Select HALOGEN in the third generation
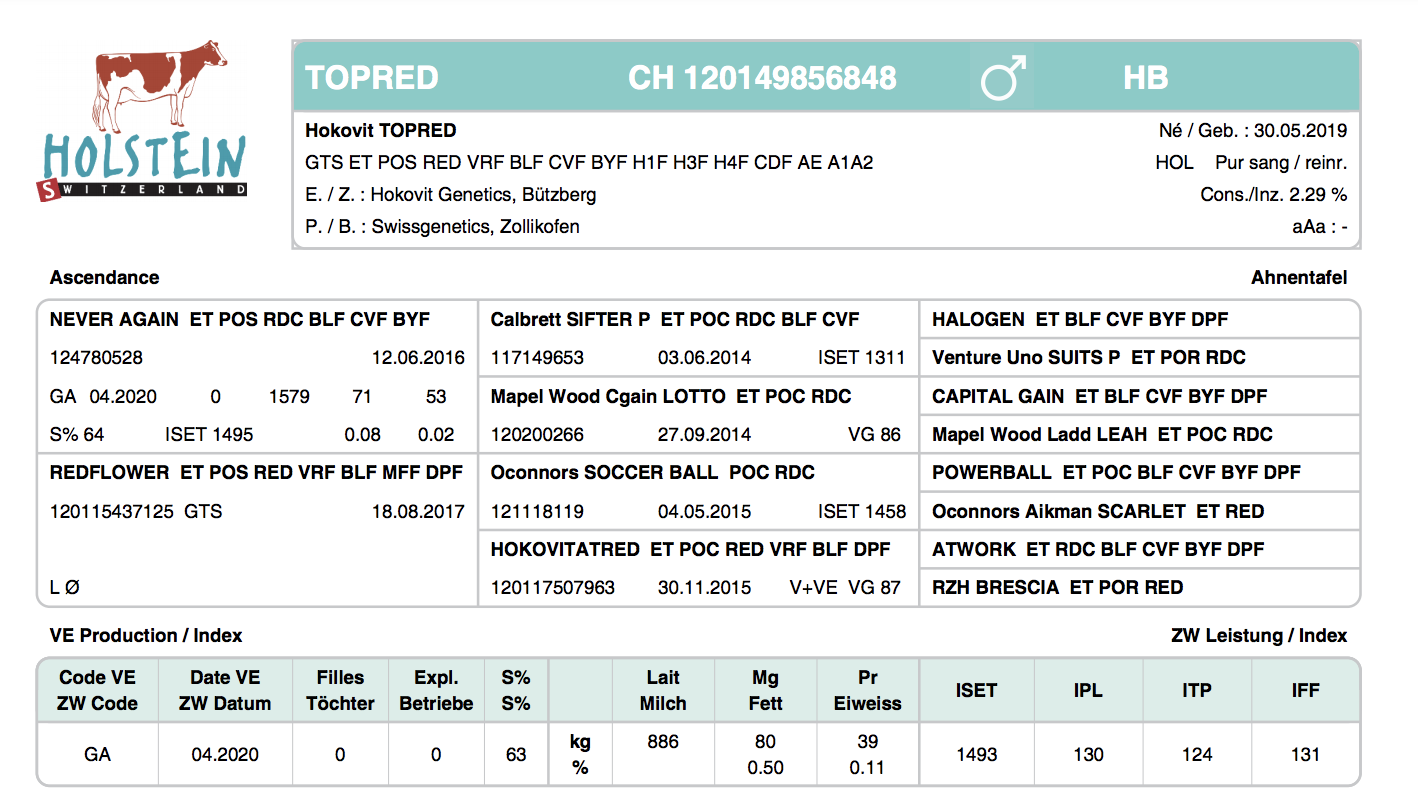This screenshot has height=802, width=1418. 978,320
